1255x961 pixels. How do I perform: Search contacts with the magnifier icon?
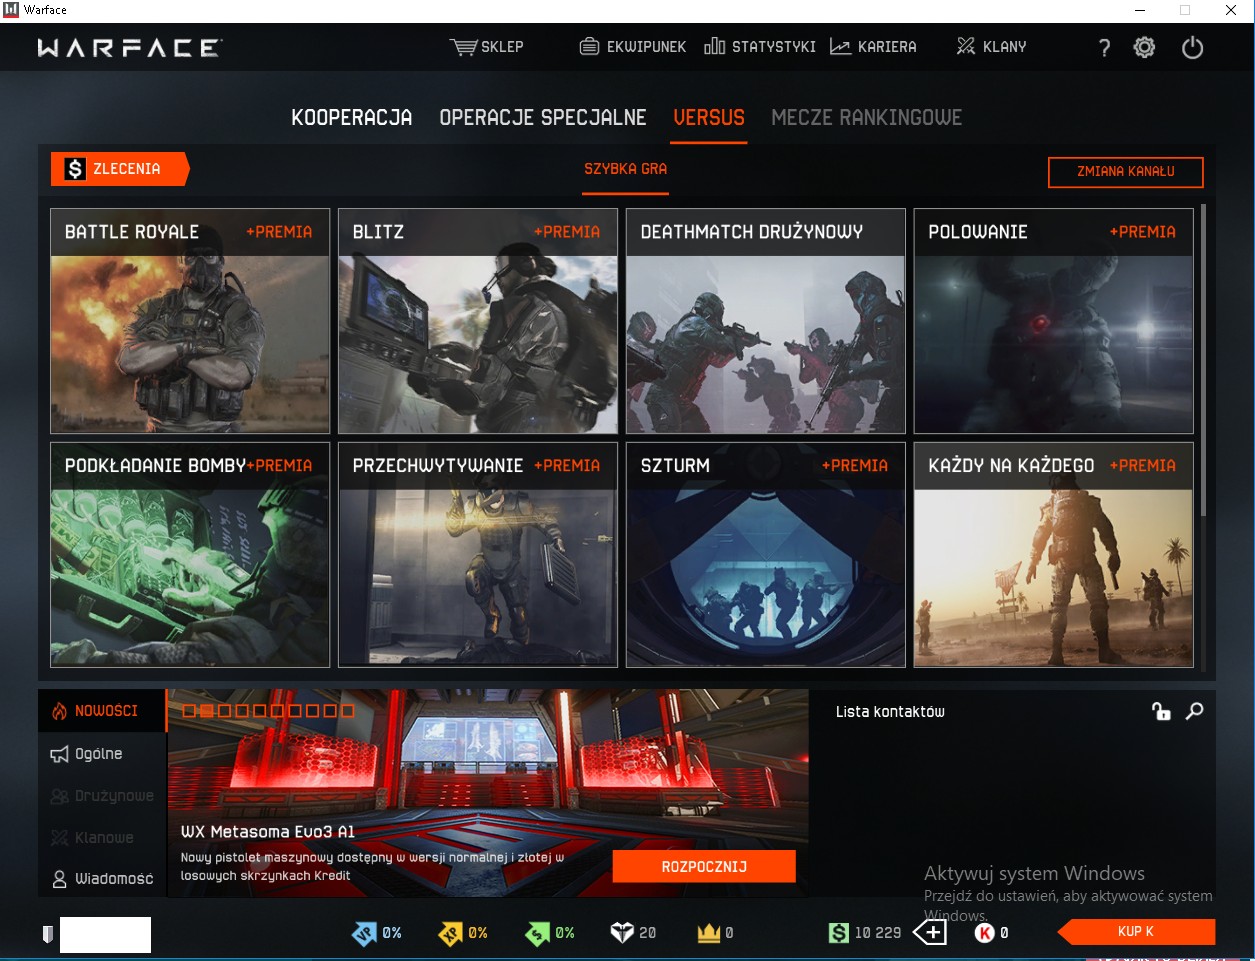[x=1194, y=711]
